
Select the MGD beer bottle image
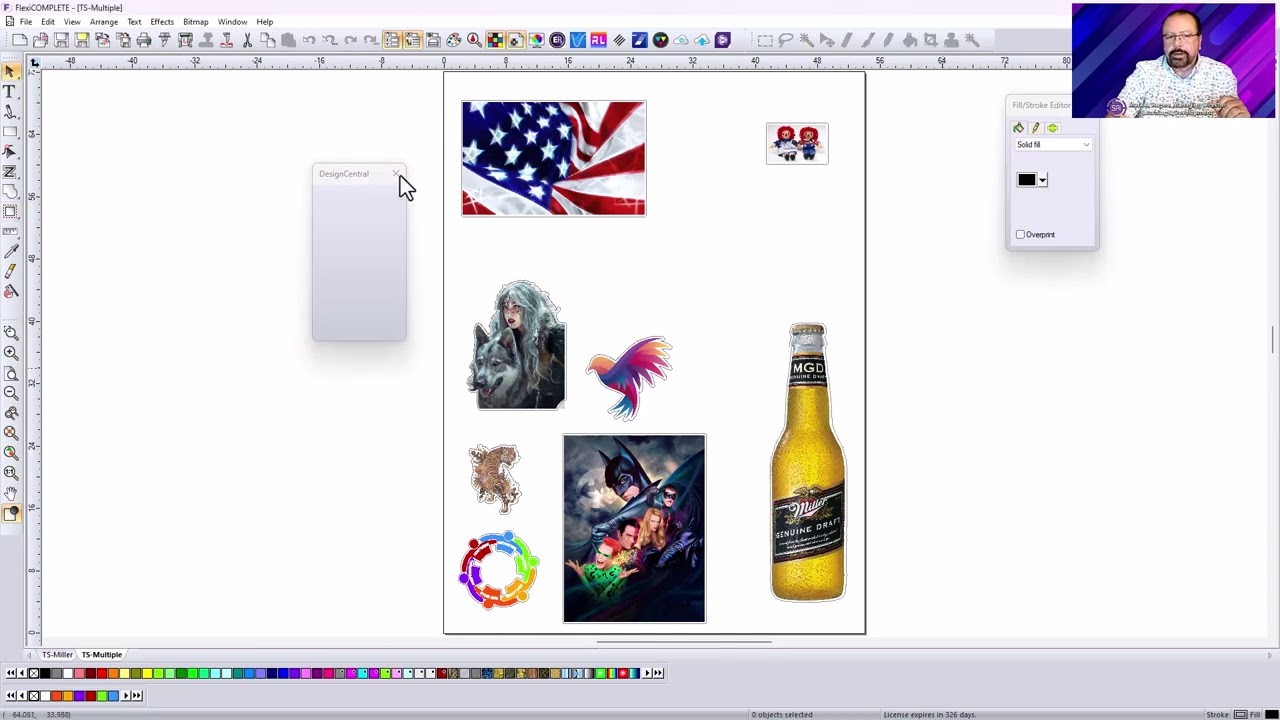[x=808, y=462]
